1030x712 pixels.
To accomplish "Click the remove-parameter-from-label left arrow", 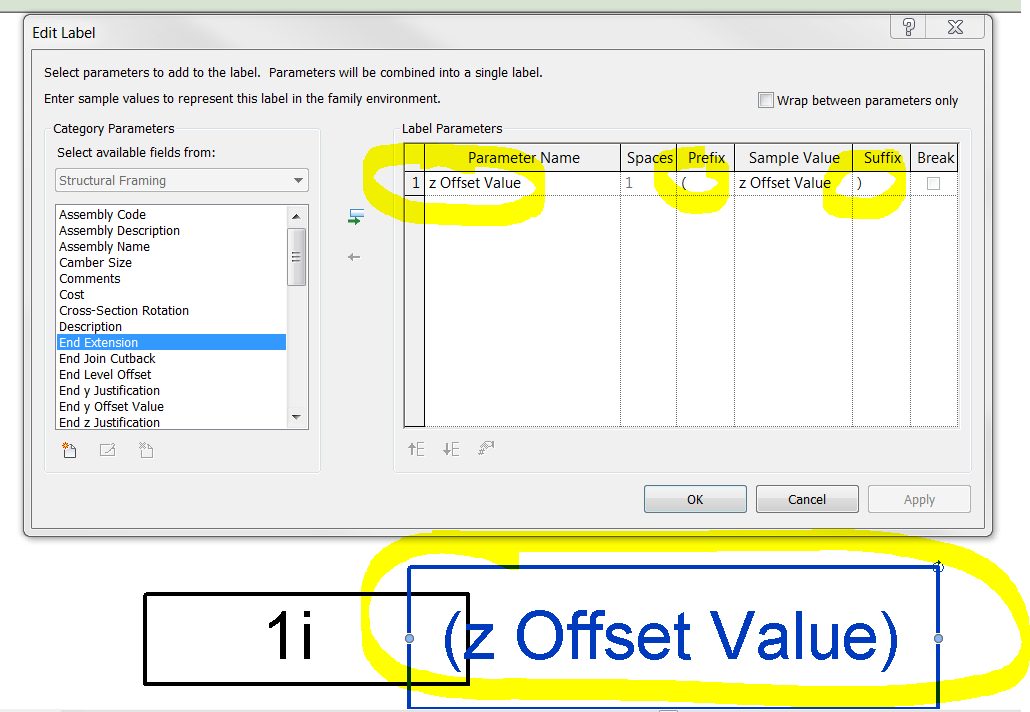I will [353, 257].
